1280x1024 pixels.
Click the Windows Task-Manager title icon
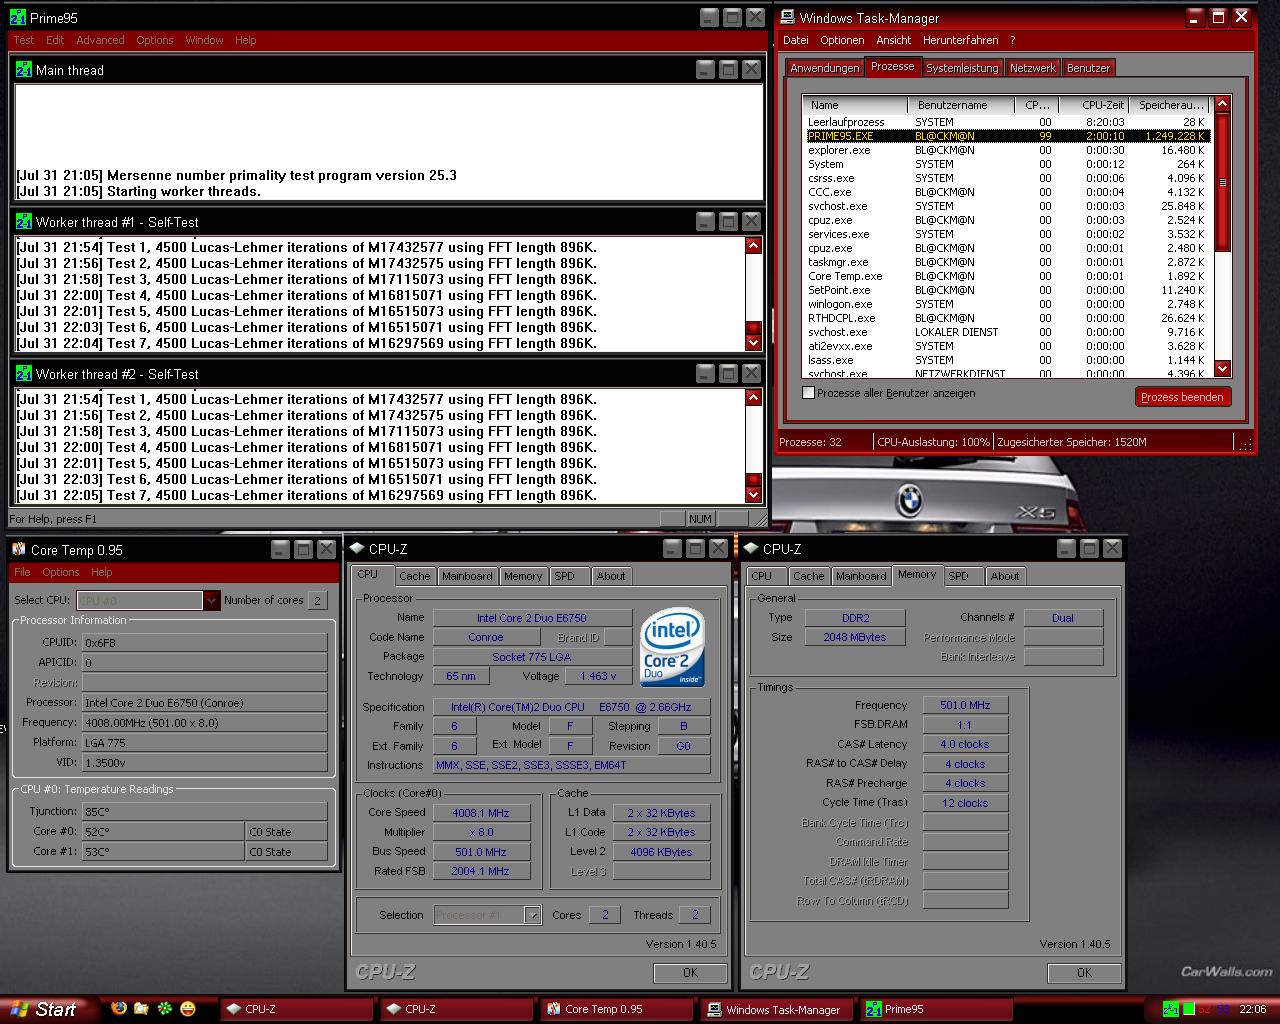coord(787,17)
